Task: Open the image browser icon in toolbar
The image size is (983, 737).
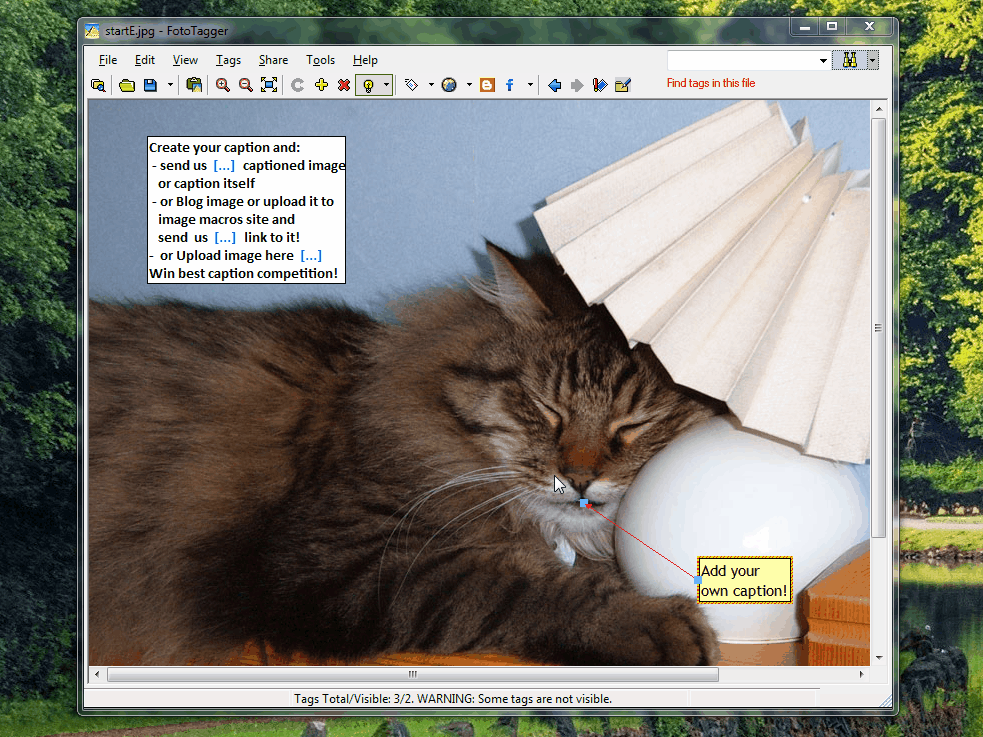Action: tap(98, 85)
